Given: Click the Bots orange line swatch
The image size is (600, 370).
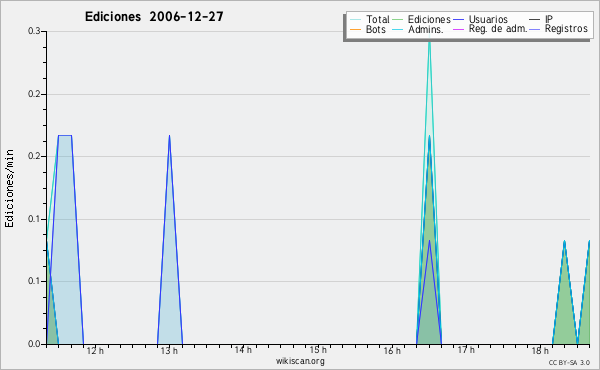Looking at the screenshot, I should click(355, 29).
